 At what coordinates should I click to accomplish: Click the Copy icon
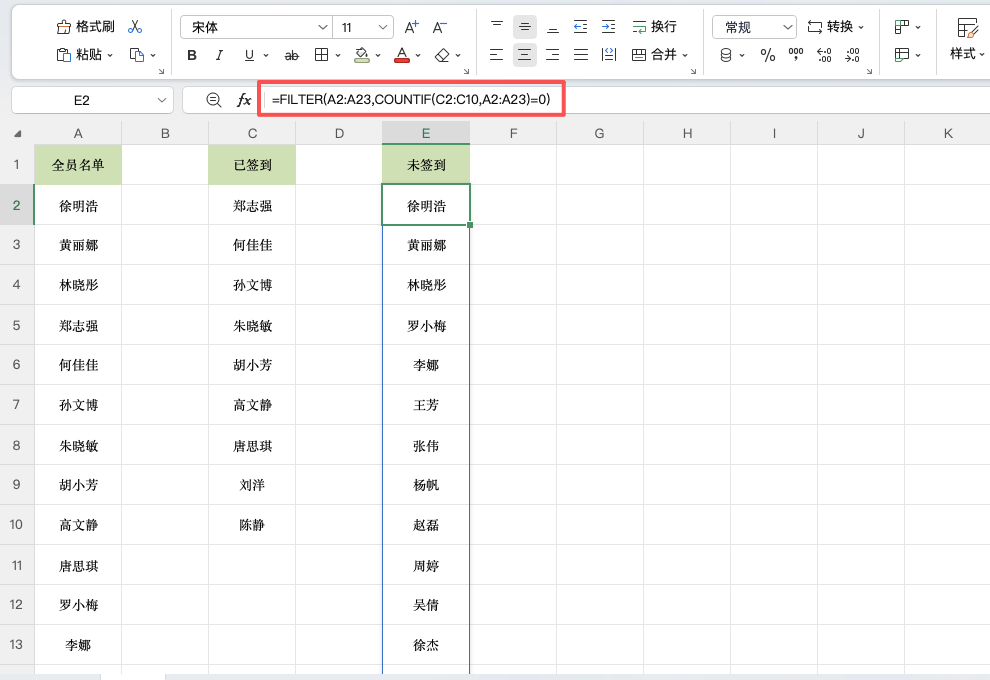tap(136, 55)
